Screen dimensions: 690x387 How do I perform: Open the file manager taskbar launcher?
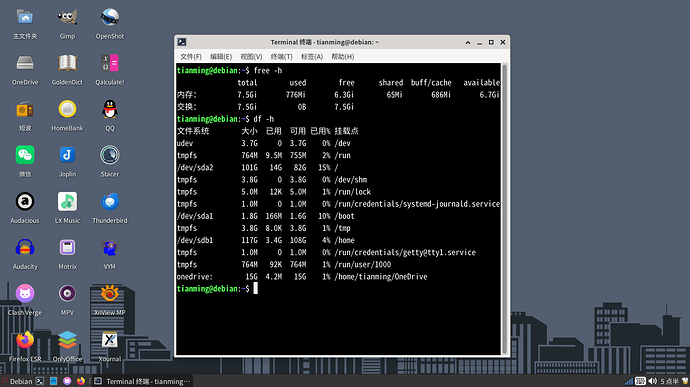coord(53,381)
